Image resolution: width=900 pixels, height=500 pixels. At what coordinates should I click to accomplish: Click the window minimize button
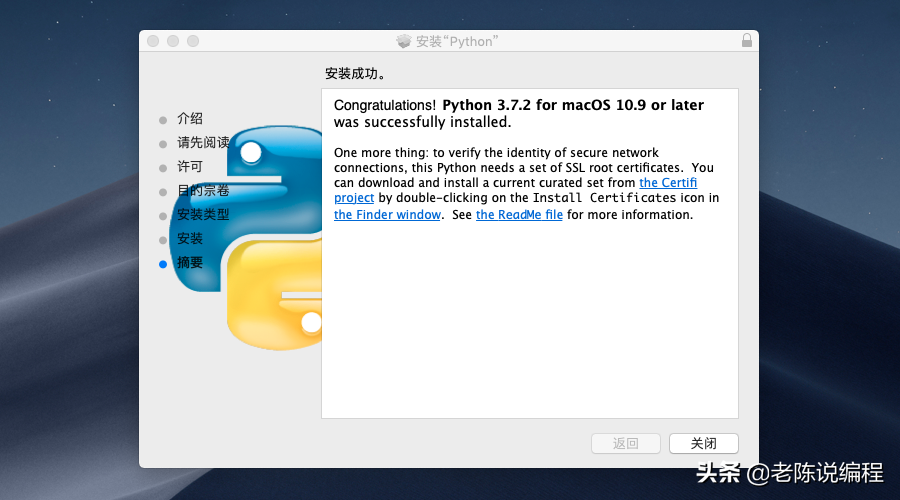[x=173, y=41]
